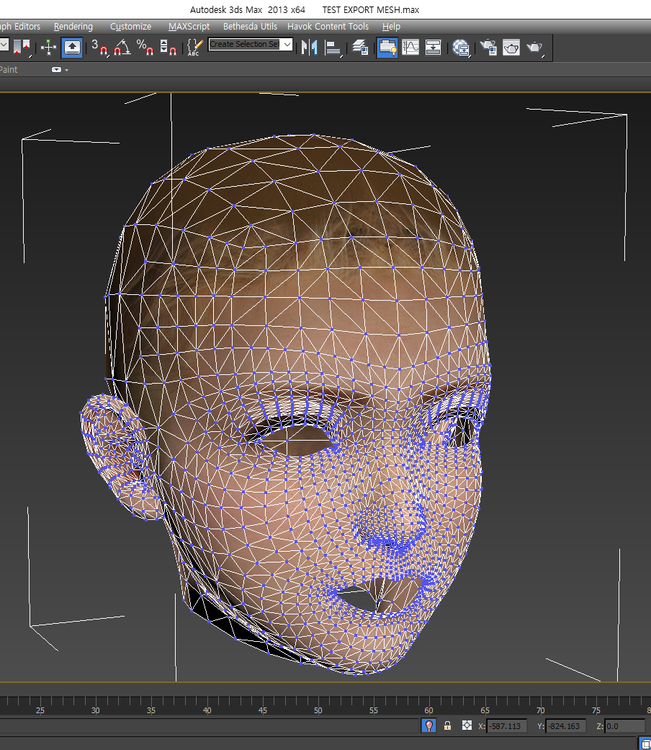
Task: Open the Use Pivot Point Center flyout
Action: [x=22, y=47]
